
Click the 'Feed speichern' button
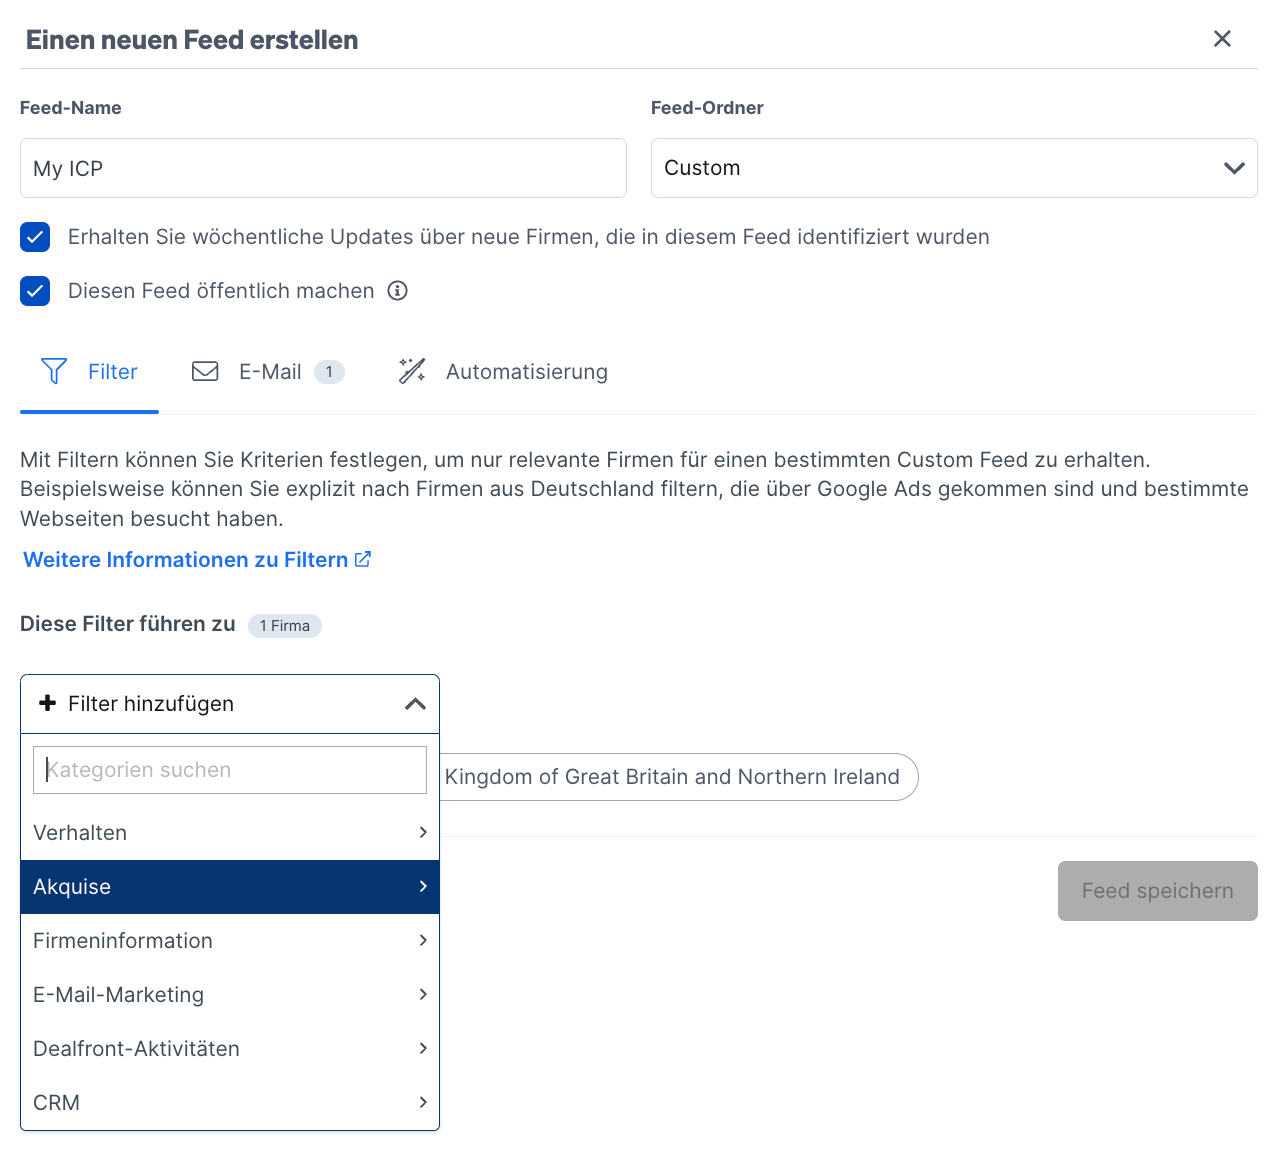coord(1157,890)
